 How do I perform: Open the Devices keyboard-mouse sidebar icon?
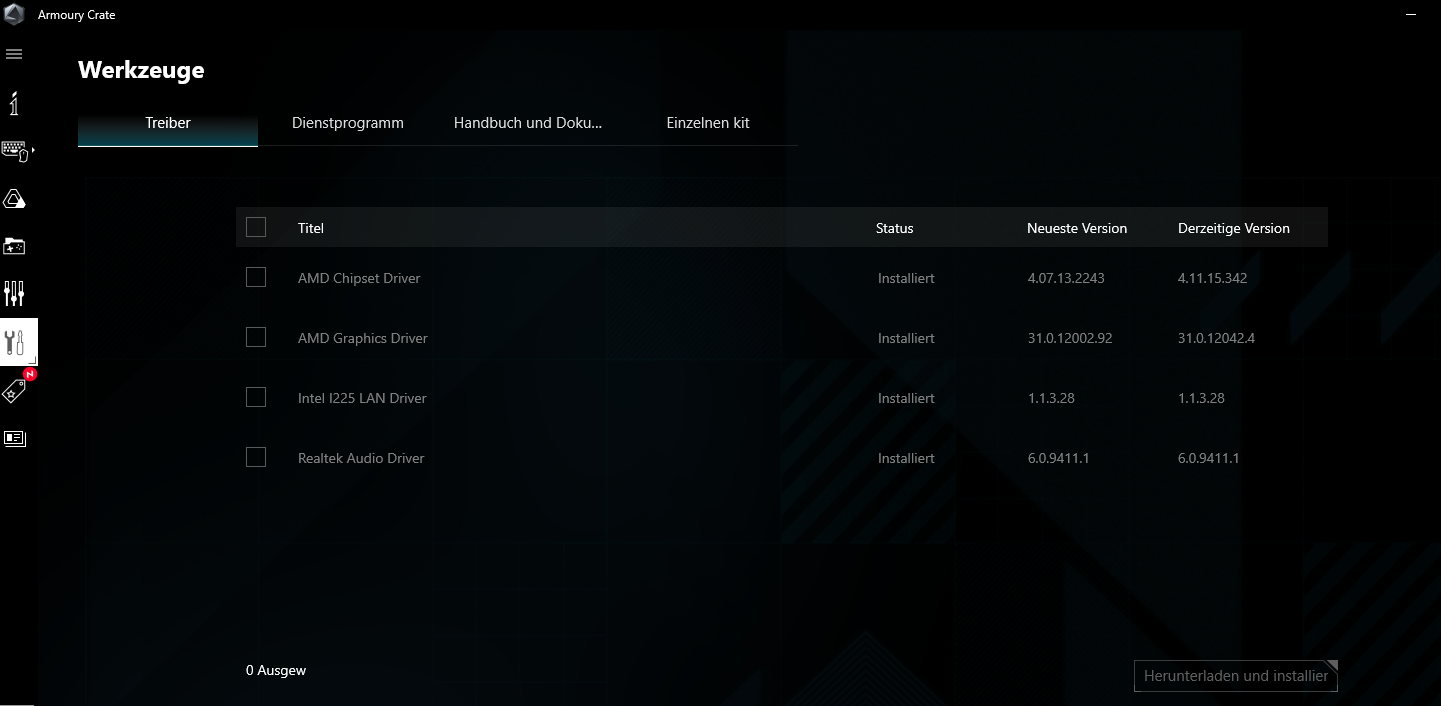pyautogui.click(x=16, y=151)
